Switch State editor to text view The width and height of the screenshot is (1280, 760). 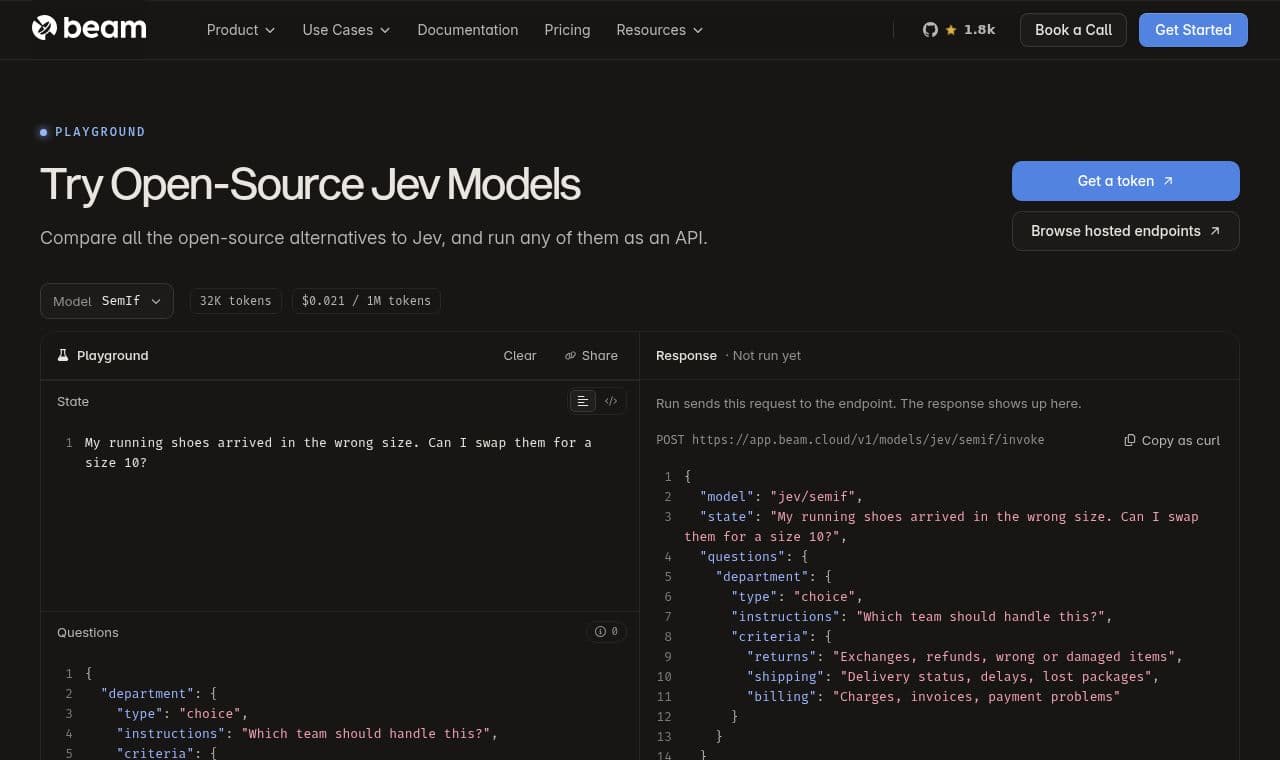582,401
